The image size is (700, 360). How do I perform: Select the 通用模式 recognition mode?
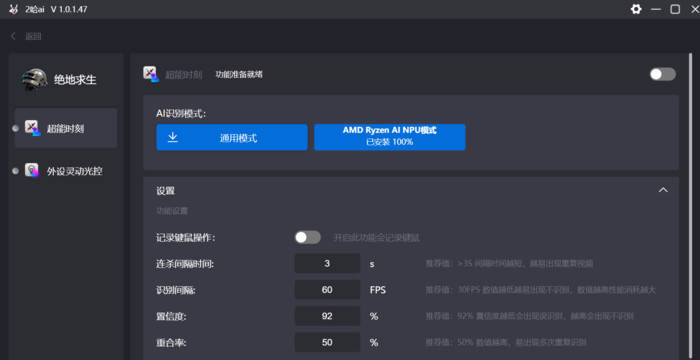(232, 138)
